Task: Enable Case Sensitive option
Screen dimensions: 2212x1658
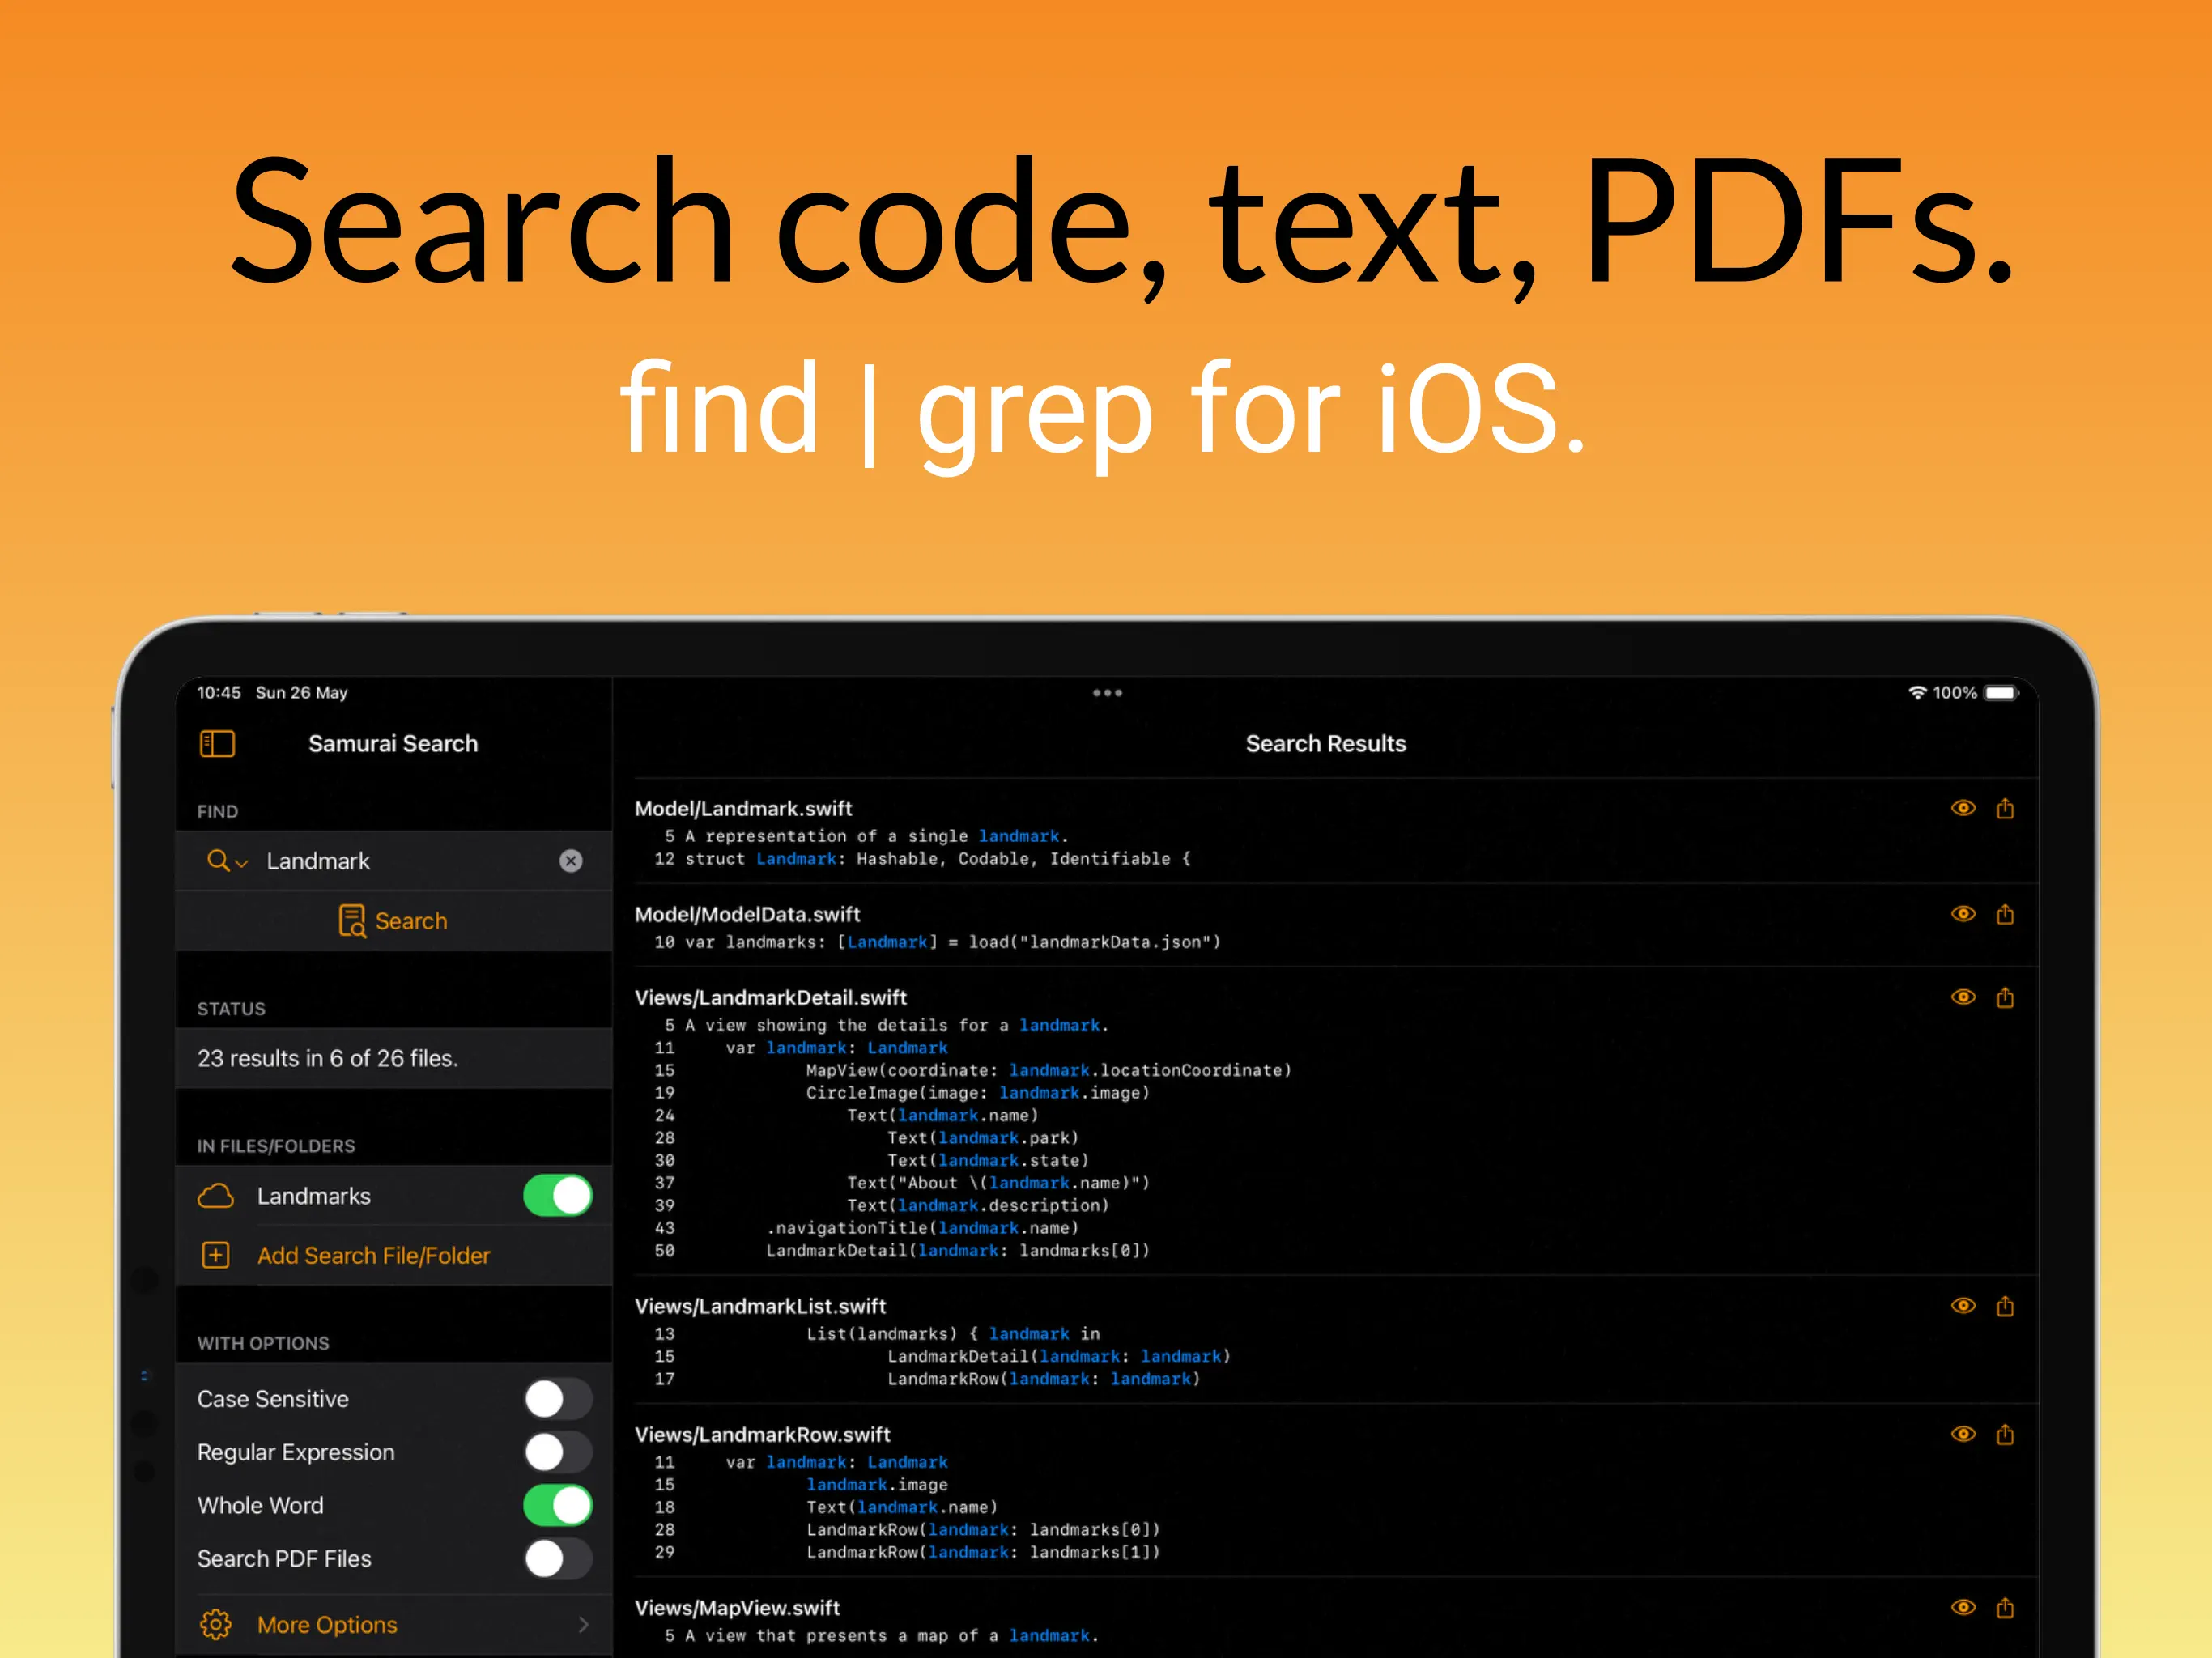Action: pos(557,1399)
